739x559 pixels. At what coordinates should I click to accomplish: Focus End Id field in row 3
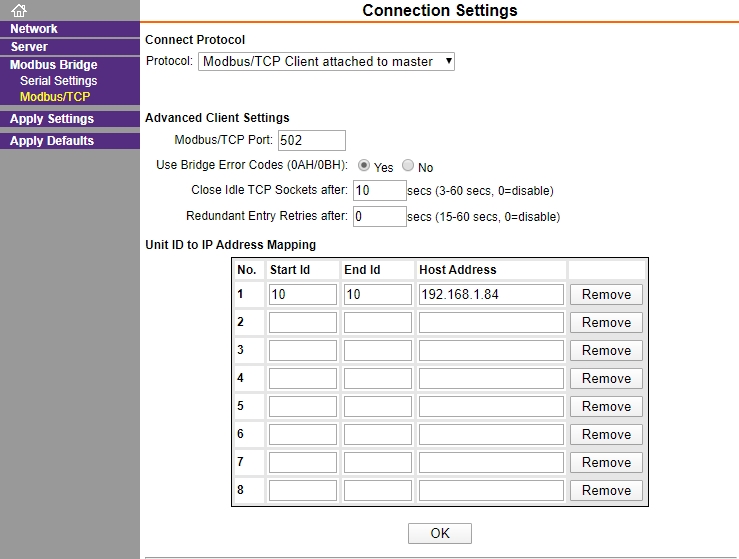tap(378, 351)
